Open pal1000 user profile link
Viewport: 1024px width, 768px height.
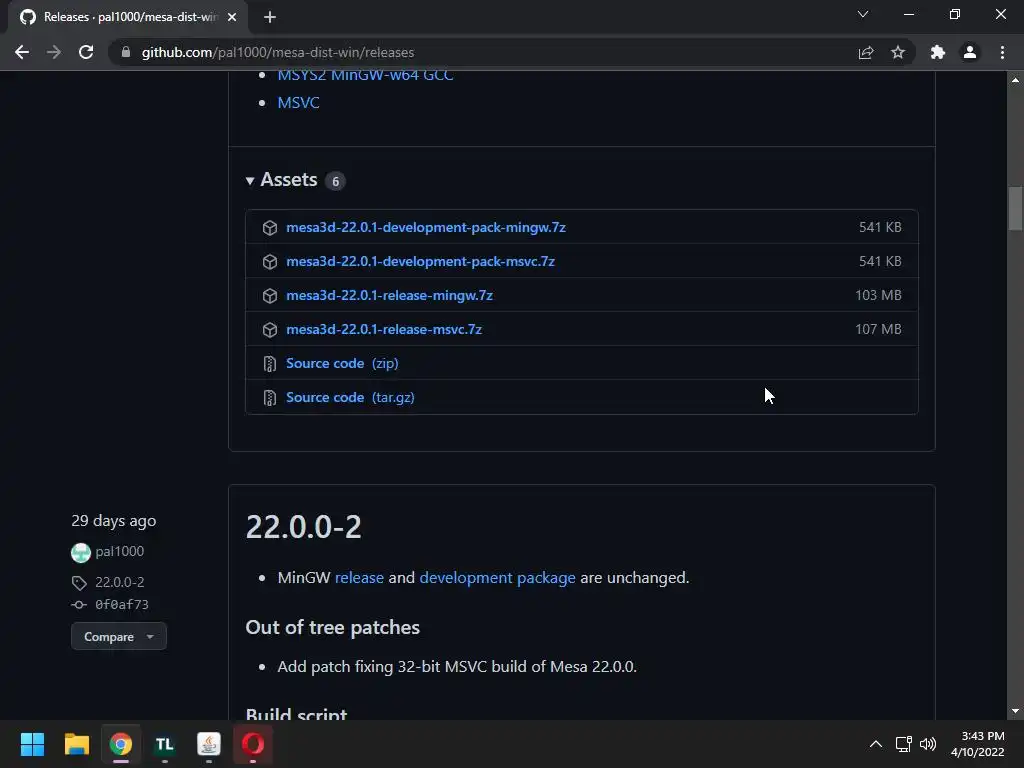click(120, 551)
